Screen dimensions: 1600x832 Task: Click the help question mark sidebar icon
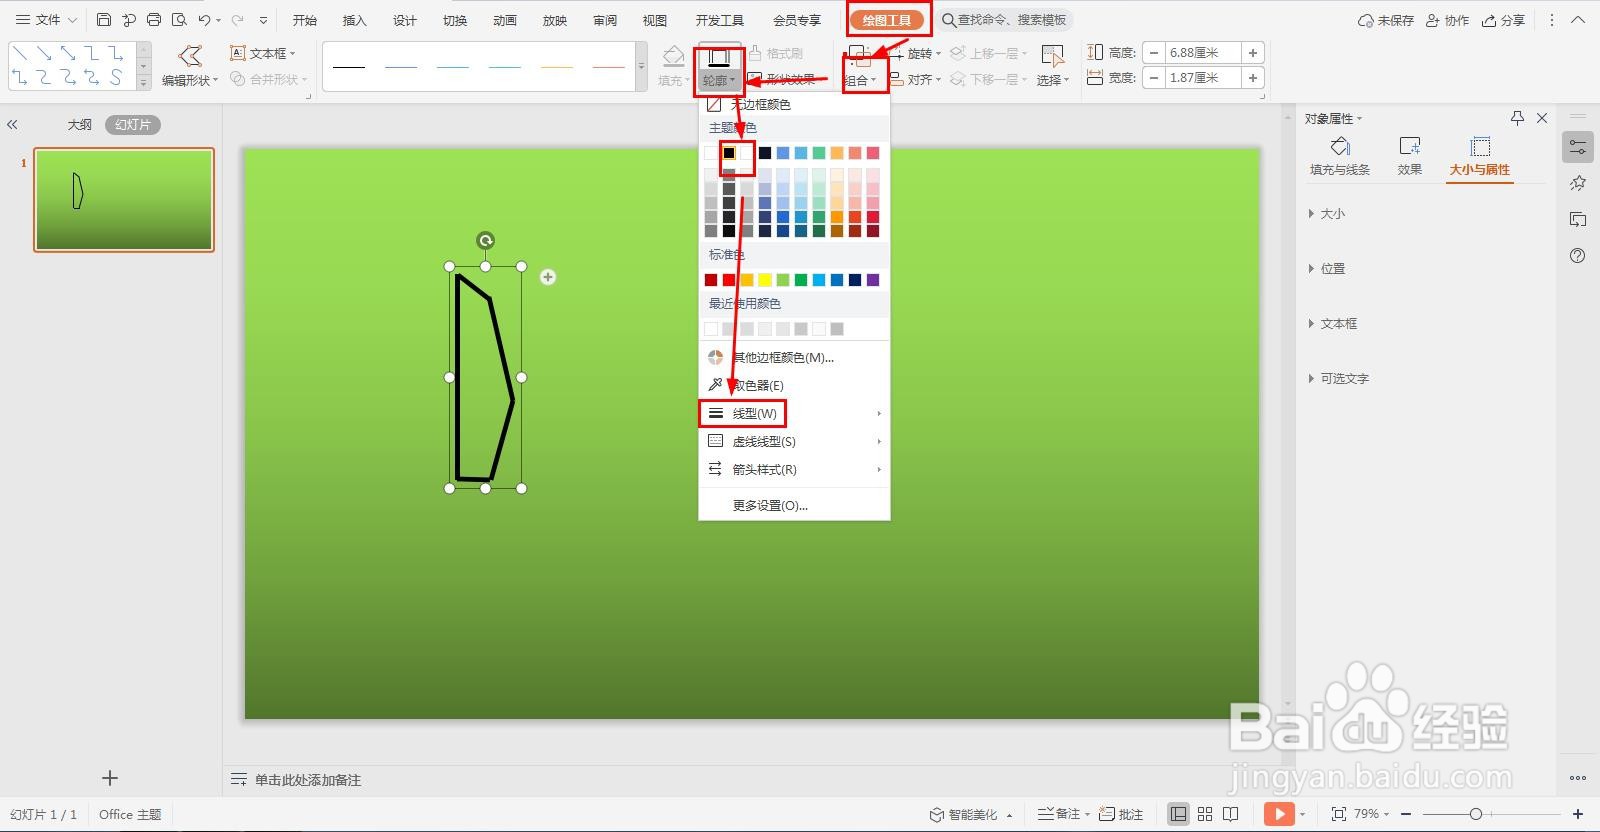point(1577,256)
